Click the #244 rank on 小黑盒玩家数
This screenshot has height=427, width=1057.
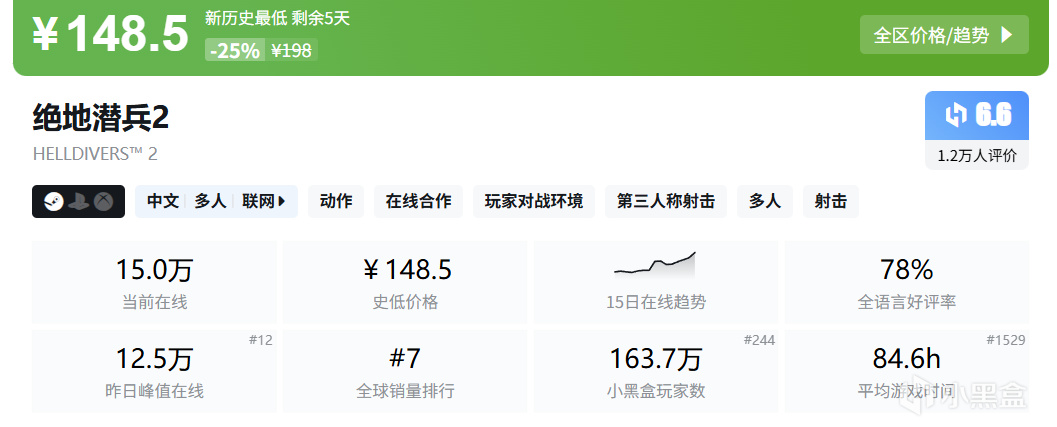point(759,340)
